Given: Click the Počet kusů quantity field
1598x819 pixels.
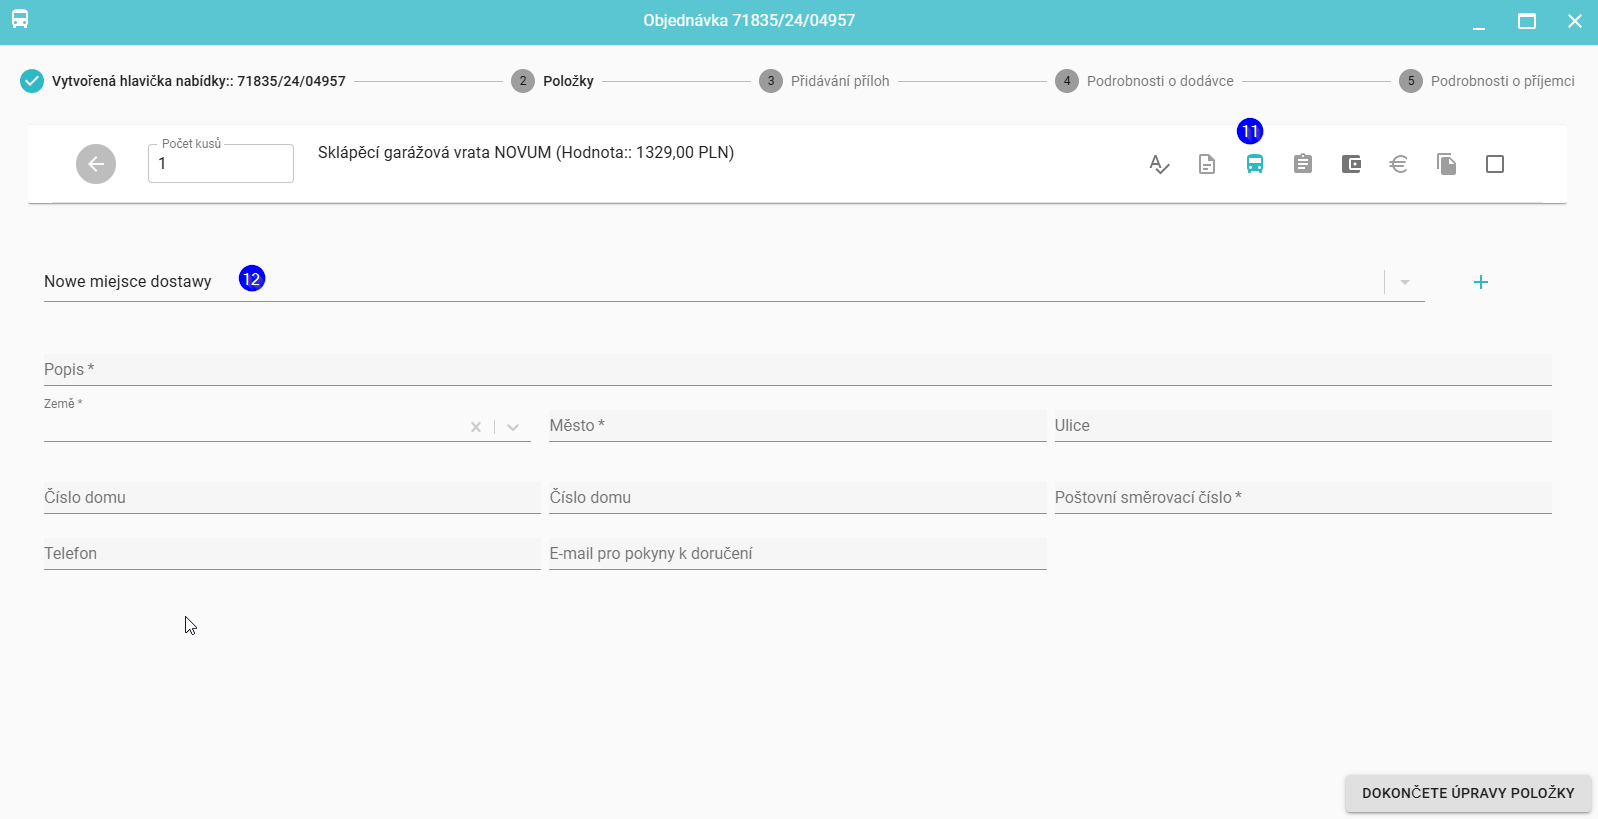Looking at the screenshot, I should tap(221, 164).
